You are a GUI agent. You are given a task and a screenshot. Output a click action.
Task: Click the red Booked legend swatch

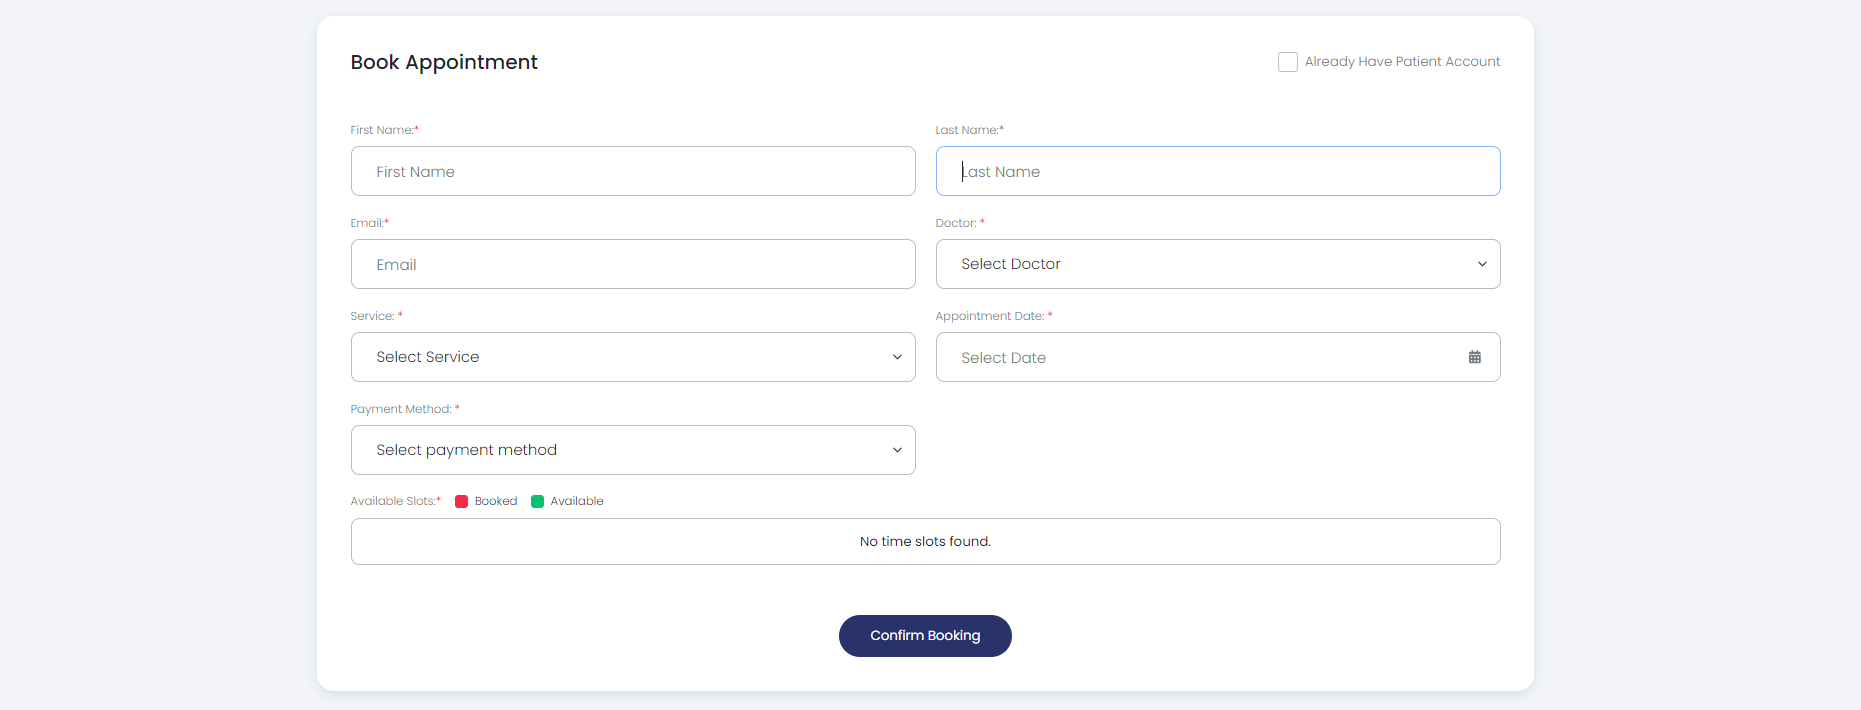pyautogui.click(x=462, y=502)
